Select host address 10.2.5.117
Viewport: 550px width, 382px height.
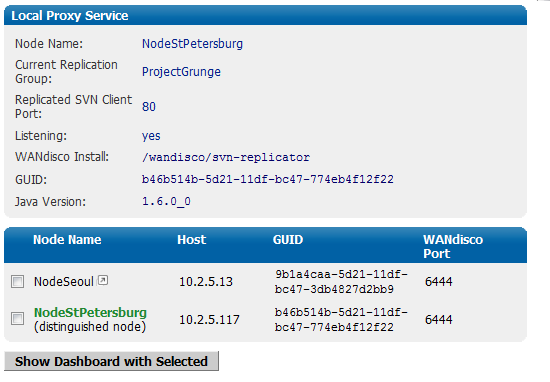coord(209,320)
